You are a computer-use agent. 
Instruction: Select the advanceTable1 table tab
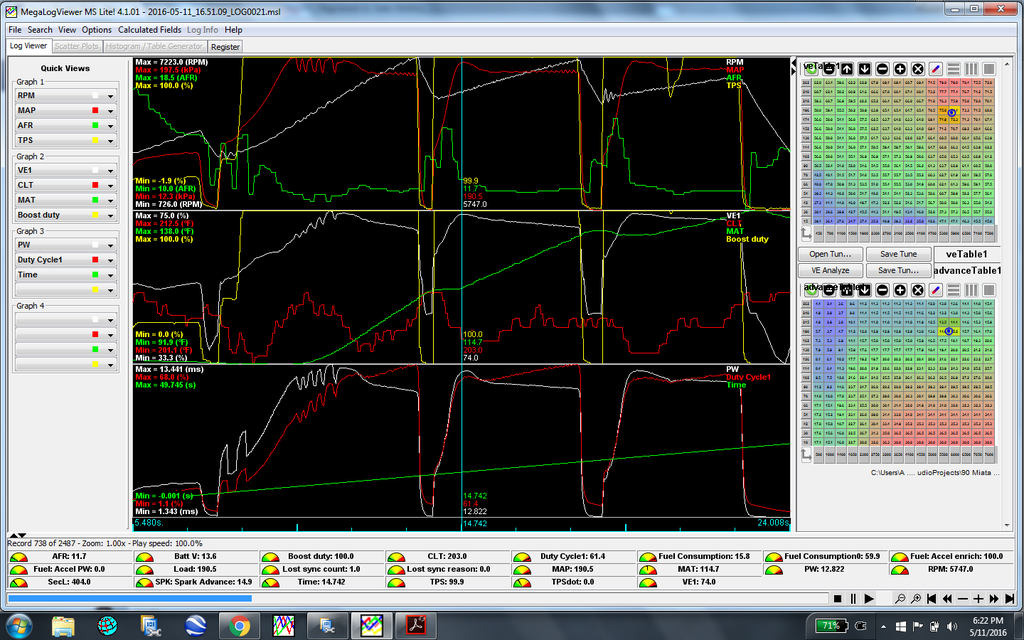click(967, 270)
